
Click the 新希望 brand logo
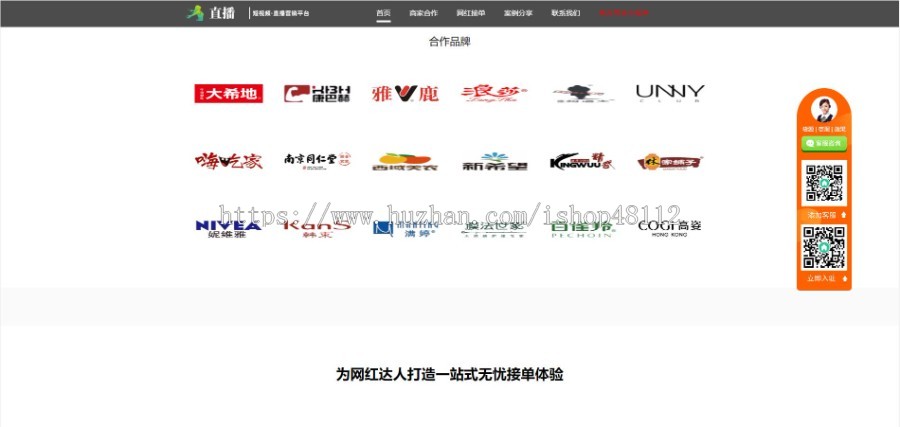coord(494,161)
